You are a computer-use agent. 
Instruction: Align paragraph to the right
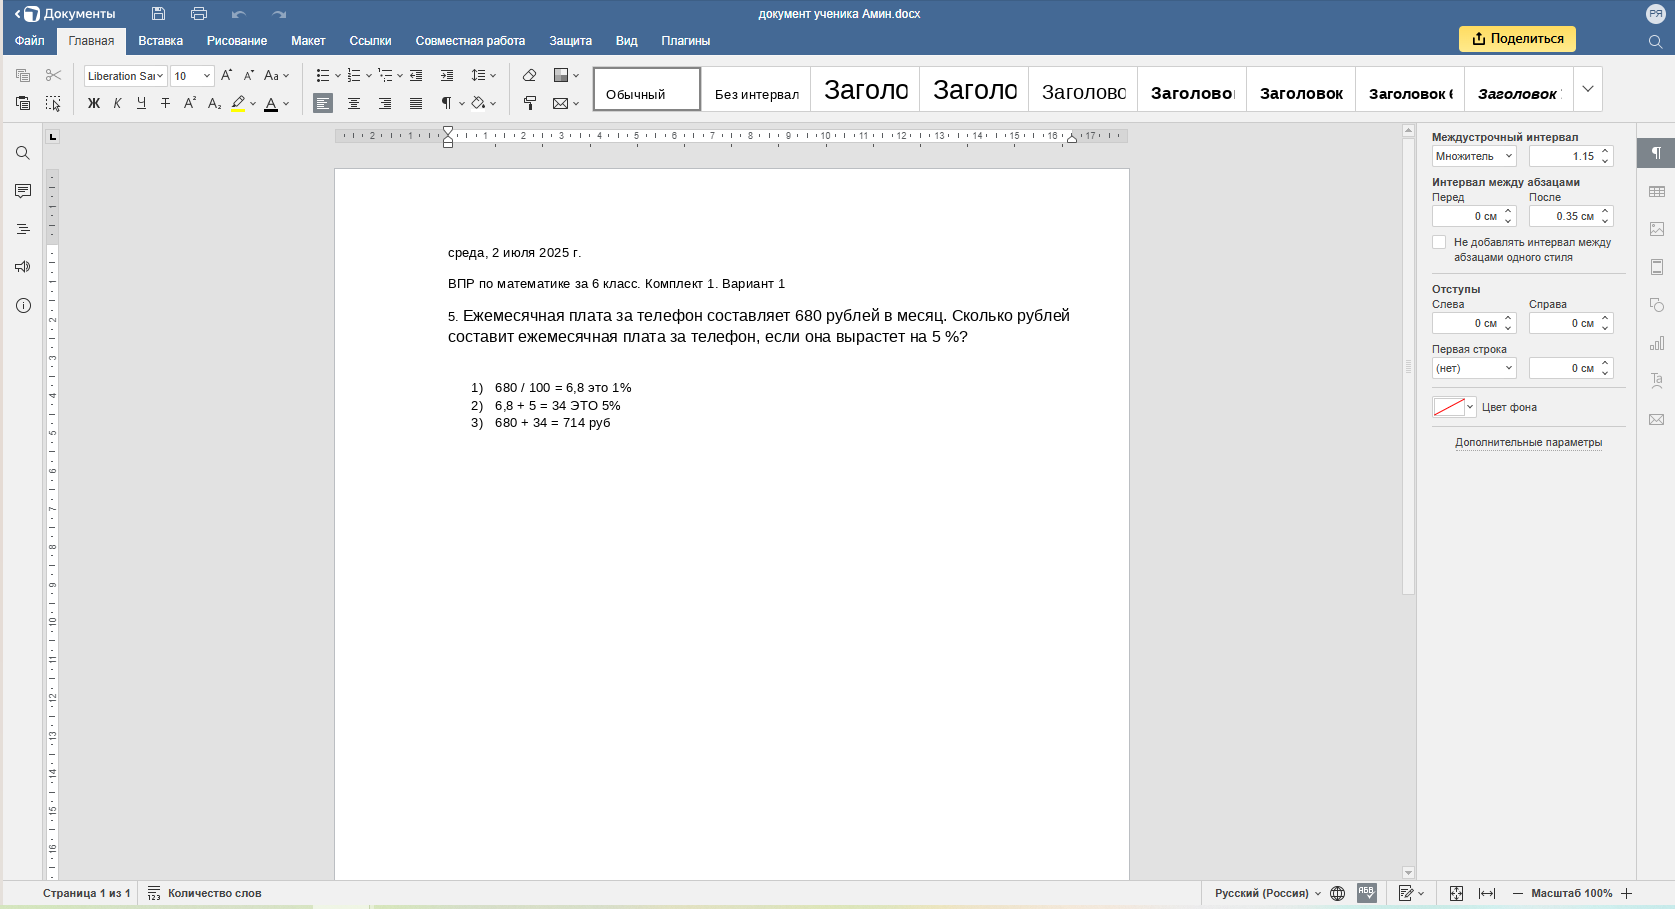385,103
